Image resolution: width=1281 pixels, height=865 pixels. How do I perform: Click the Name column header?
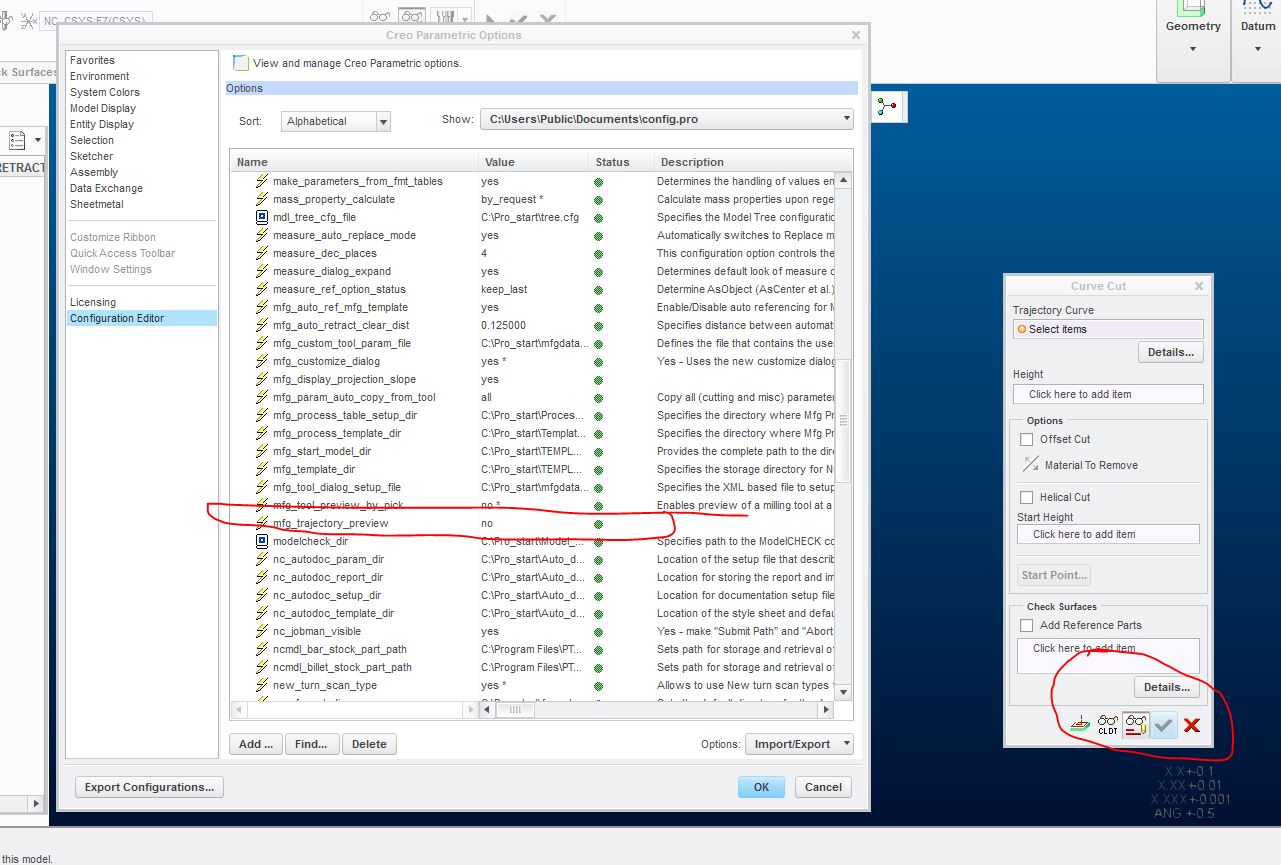tap(354, 162)
